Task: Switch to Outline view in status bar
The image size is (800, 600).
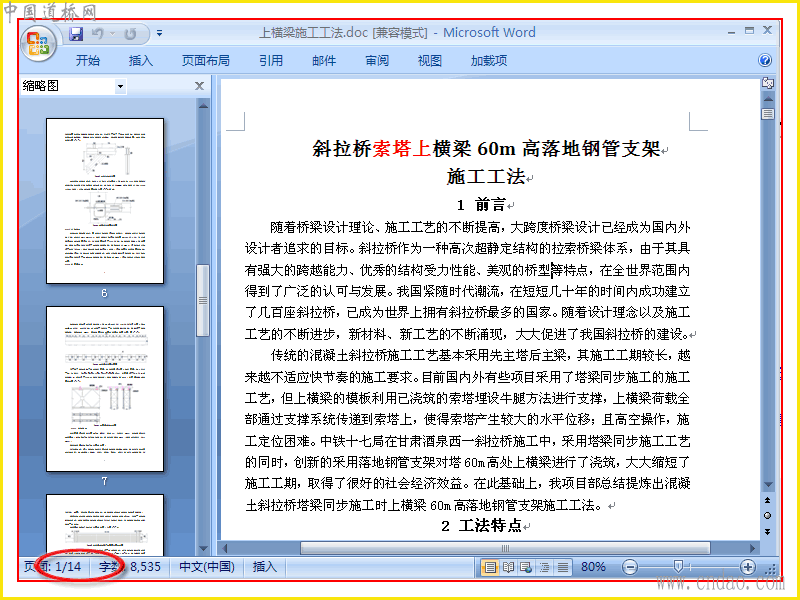Action: 544,567
